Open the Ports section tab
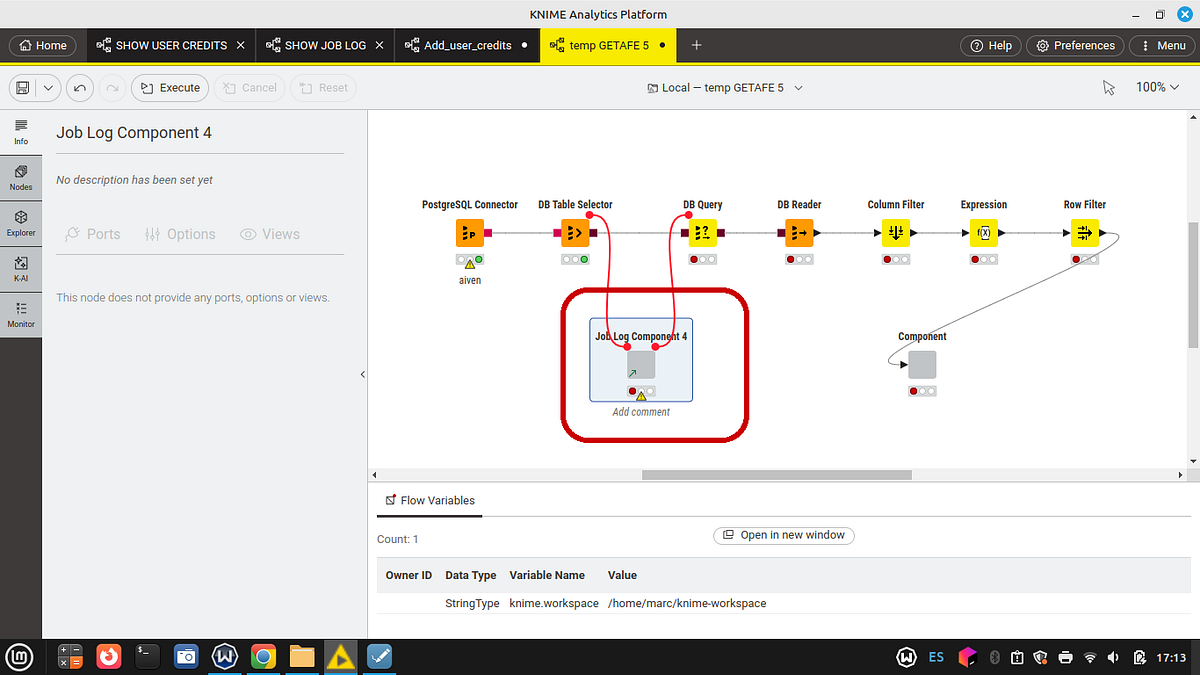This screenshot has width=1200, height=675. click(x=93, y=234)
